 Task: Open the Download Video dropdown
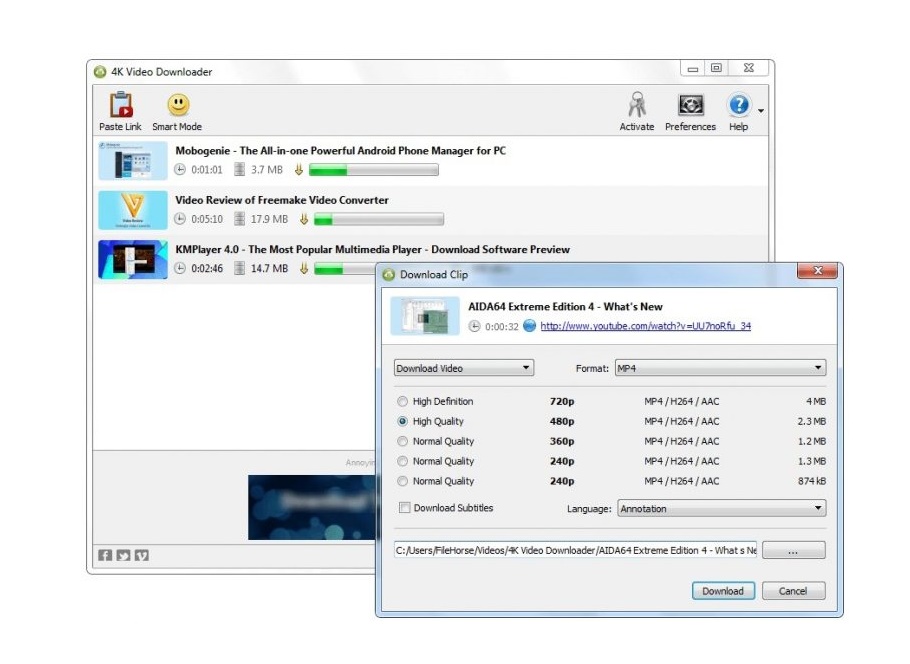464,368
